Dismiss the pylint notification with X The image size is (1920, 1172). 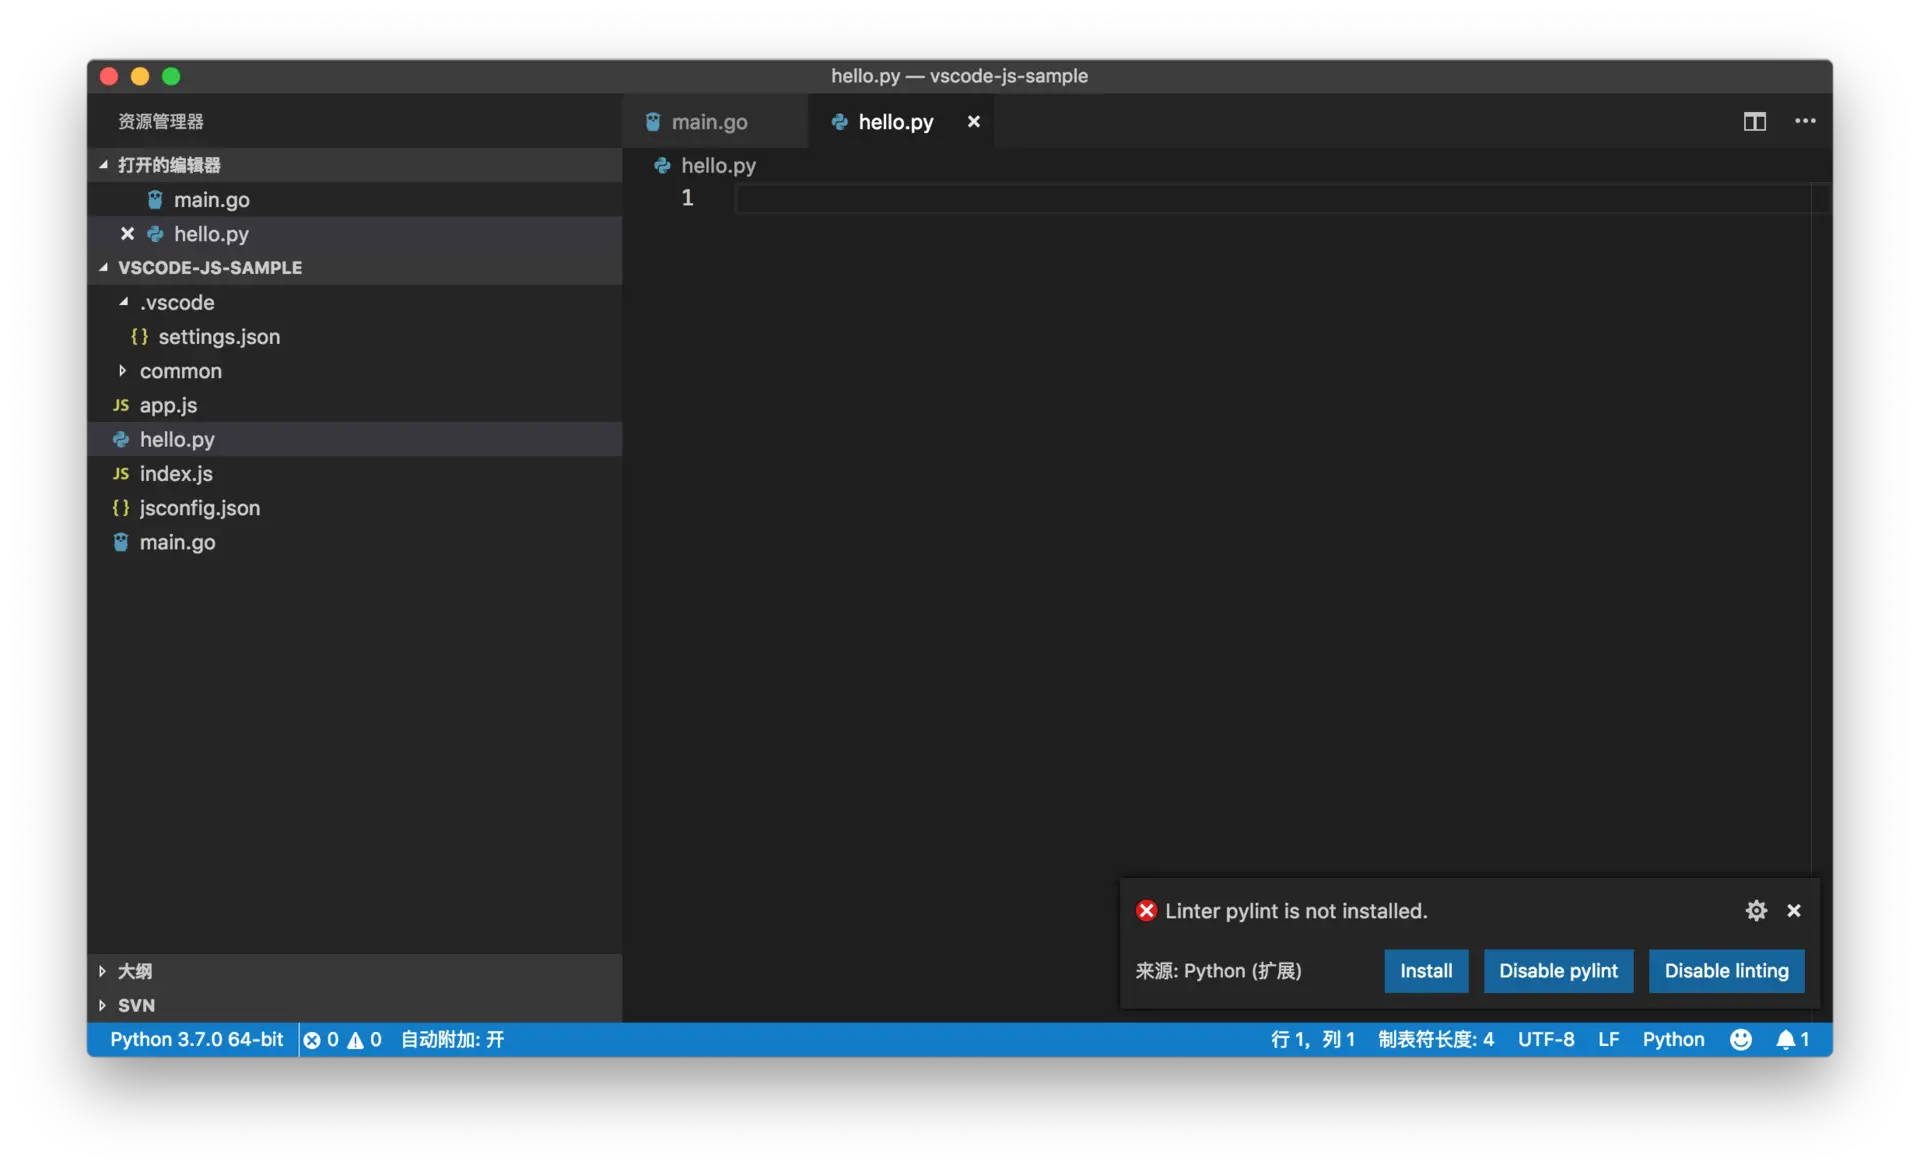(x=1794, y=910)
